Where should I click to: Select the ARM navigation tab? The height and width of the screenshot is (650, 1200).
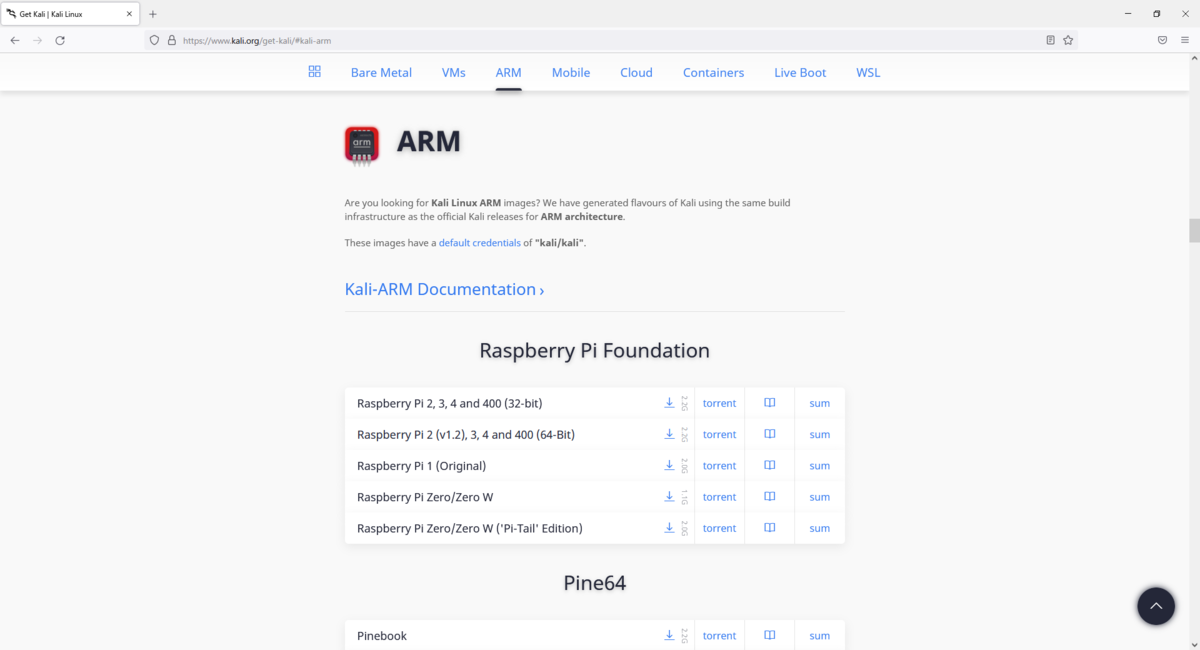click(508, 72)
